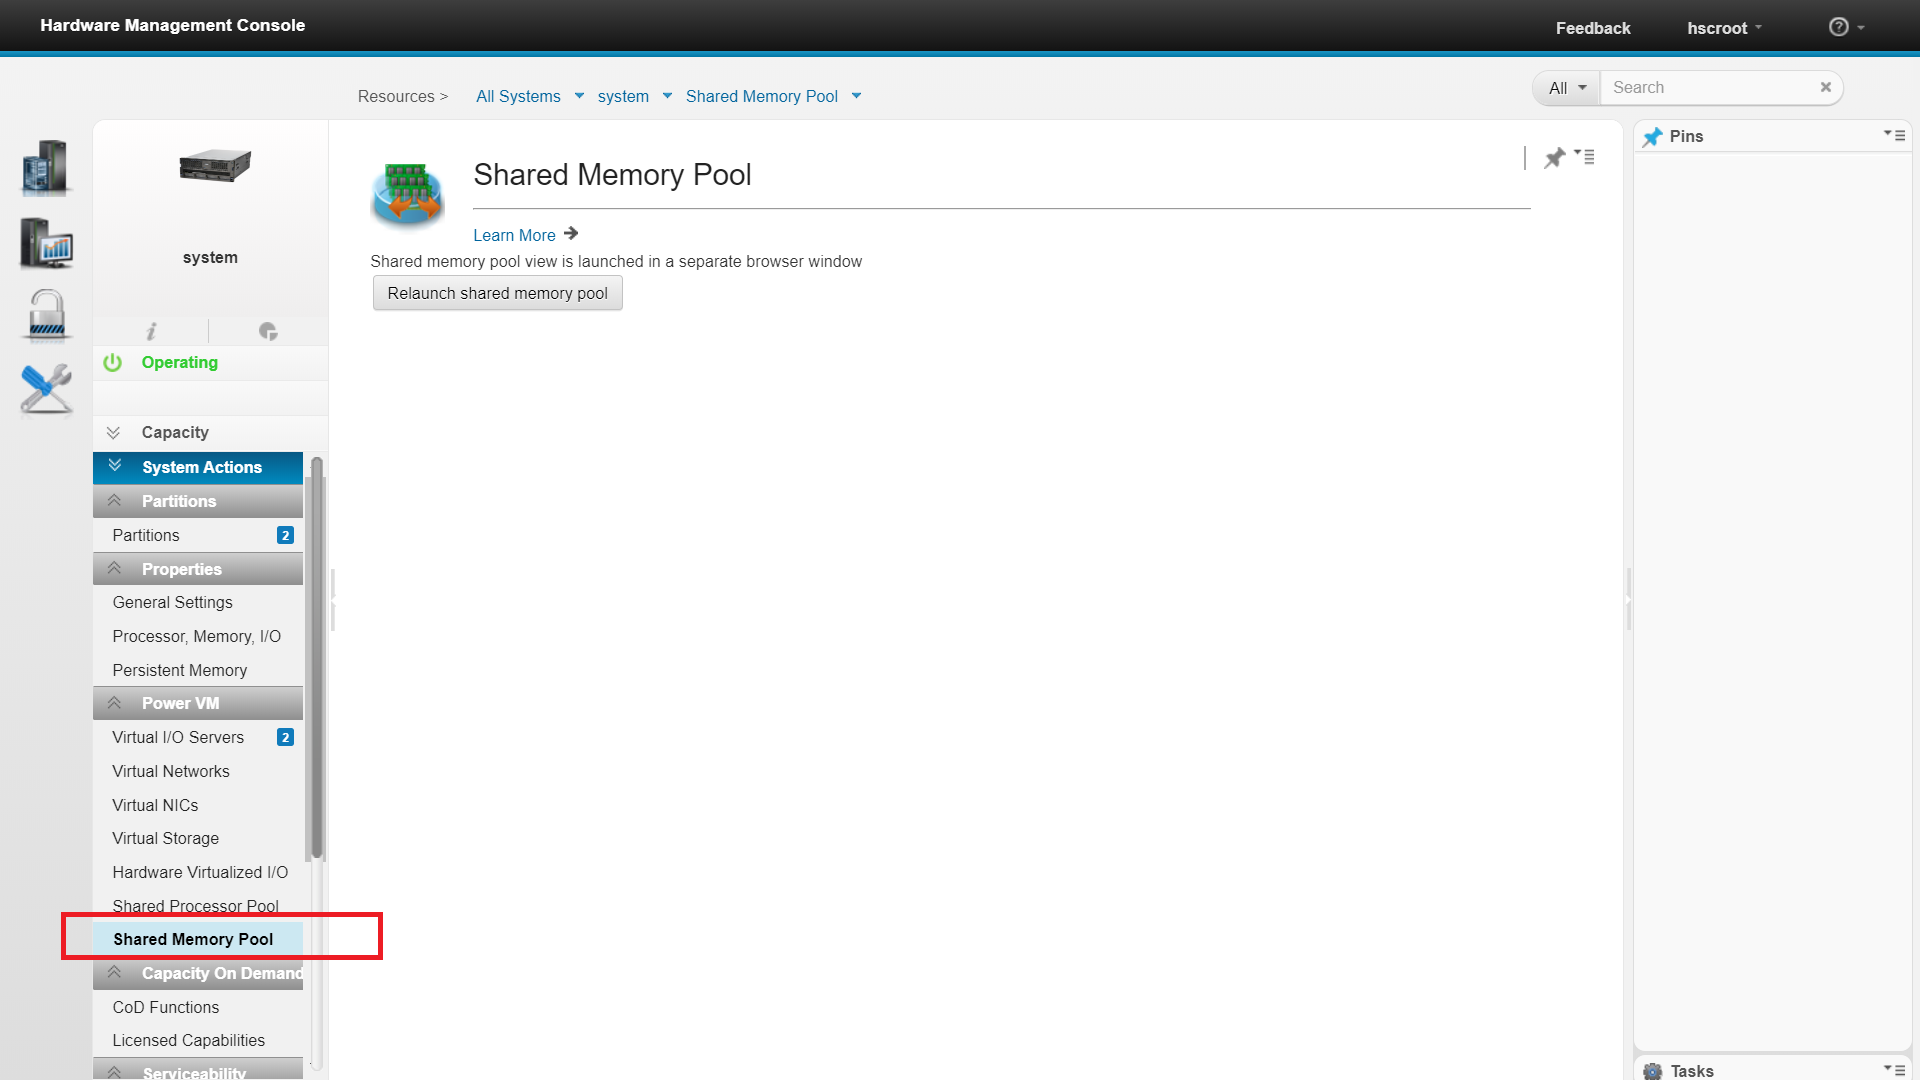1920x1080 pixels.
Task: Clear the search field with the X
Action: tap(1826, 87)
